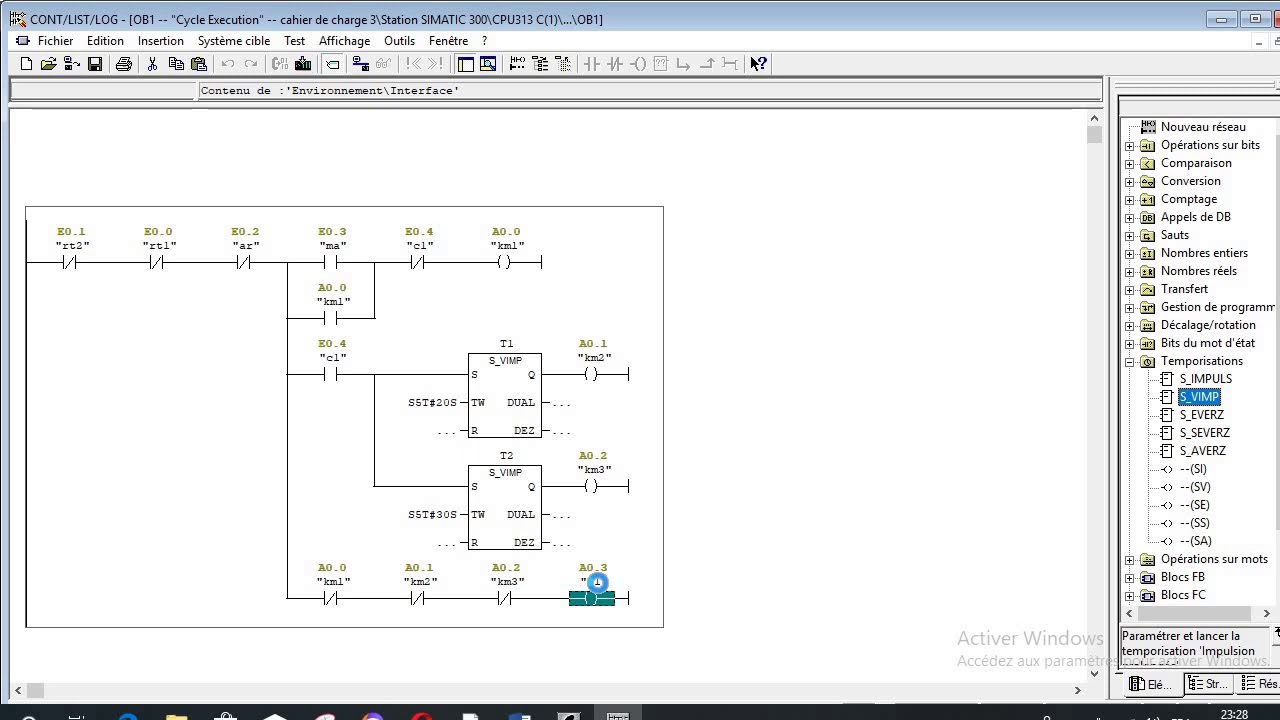Click the system clock showing 23:28
Image resolution: width=1280 pixels, height=720 pixels.
[x=1234, y=714]
